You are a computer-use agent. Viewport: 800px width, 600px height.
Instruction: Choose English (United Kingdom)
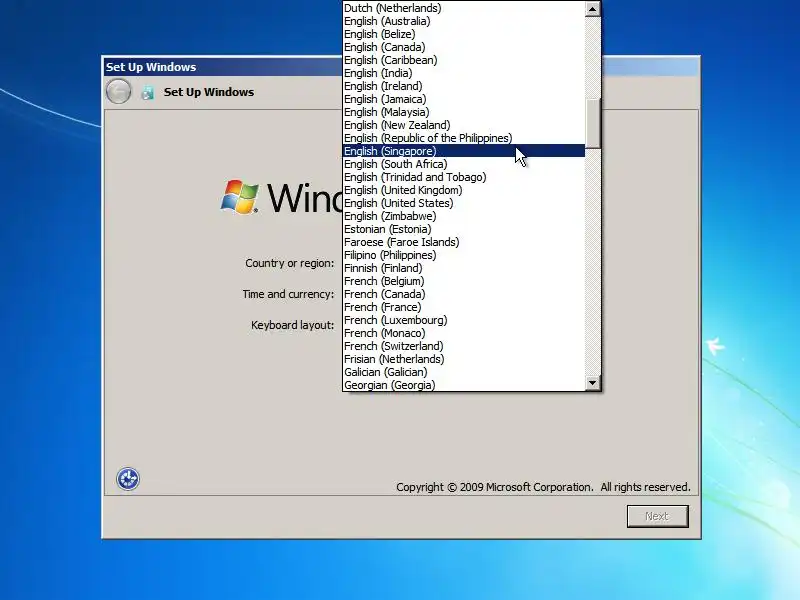[463, 190]
